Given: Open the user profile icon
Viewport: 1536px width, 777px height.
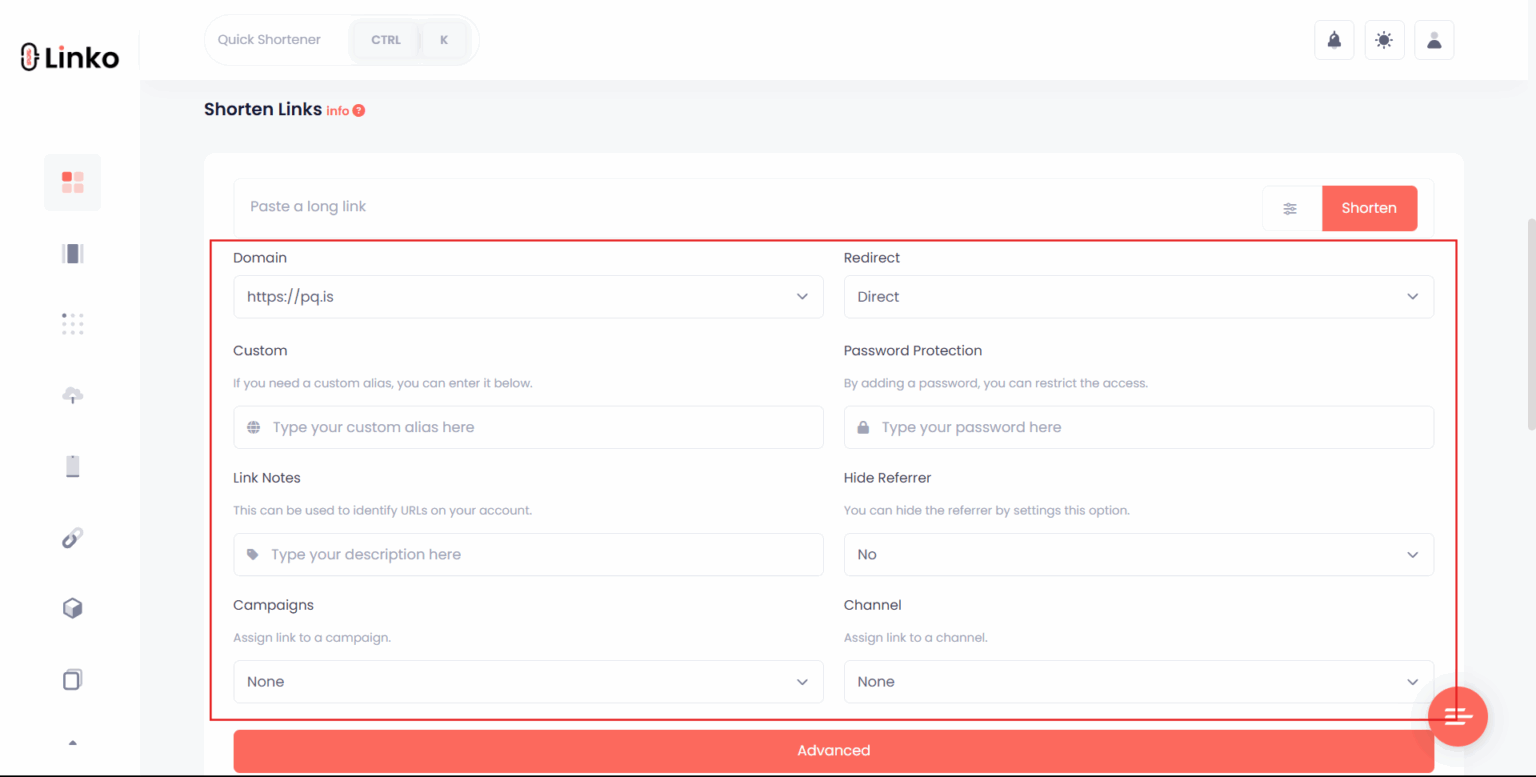Looking at the screenshot, I should 1434,40.
